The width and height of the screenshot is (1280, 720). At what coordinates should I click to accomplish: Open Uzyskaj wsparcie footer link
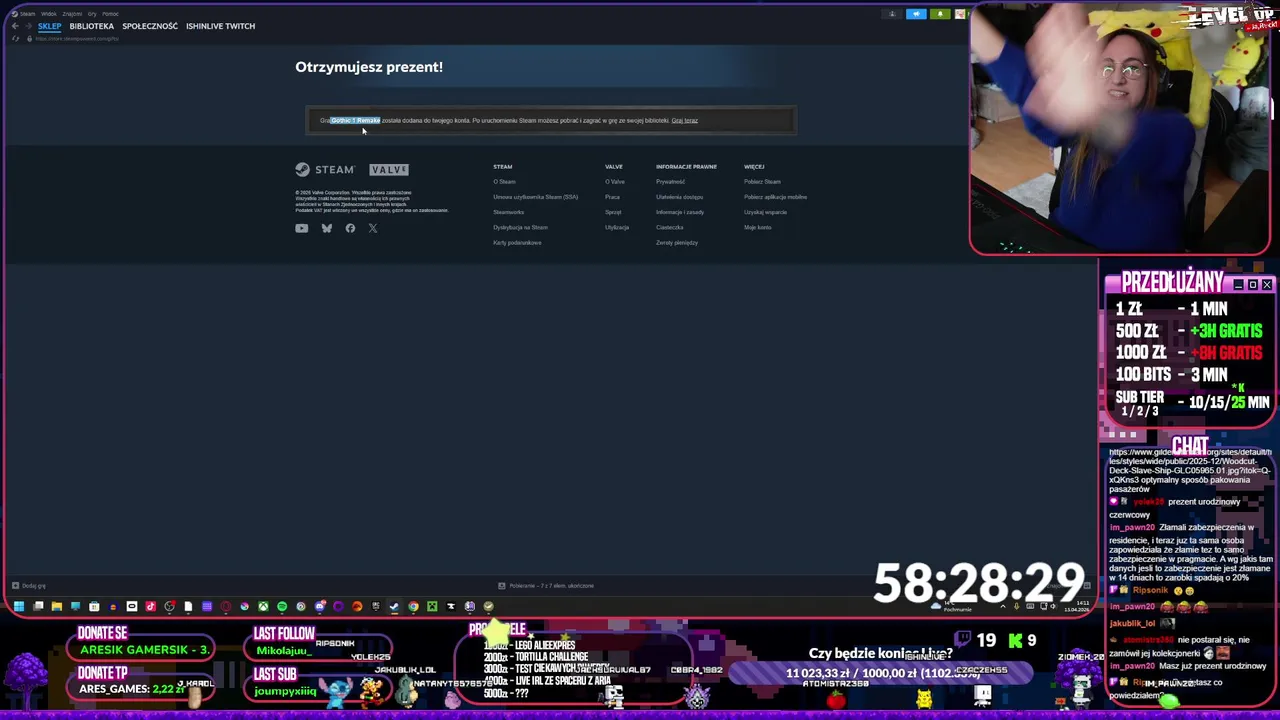pyautogui.click(x=766, y=212)
